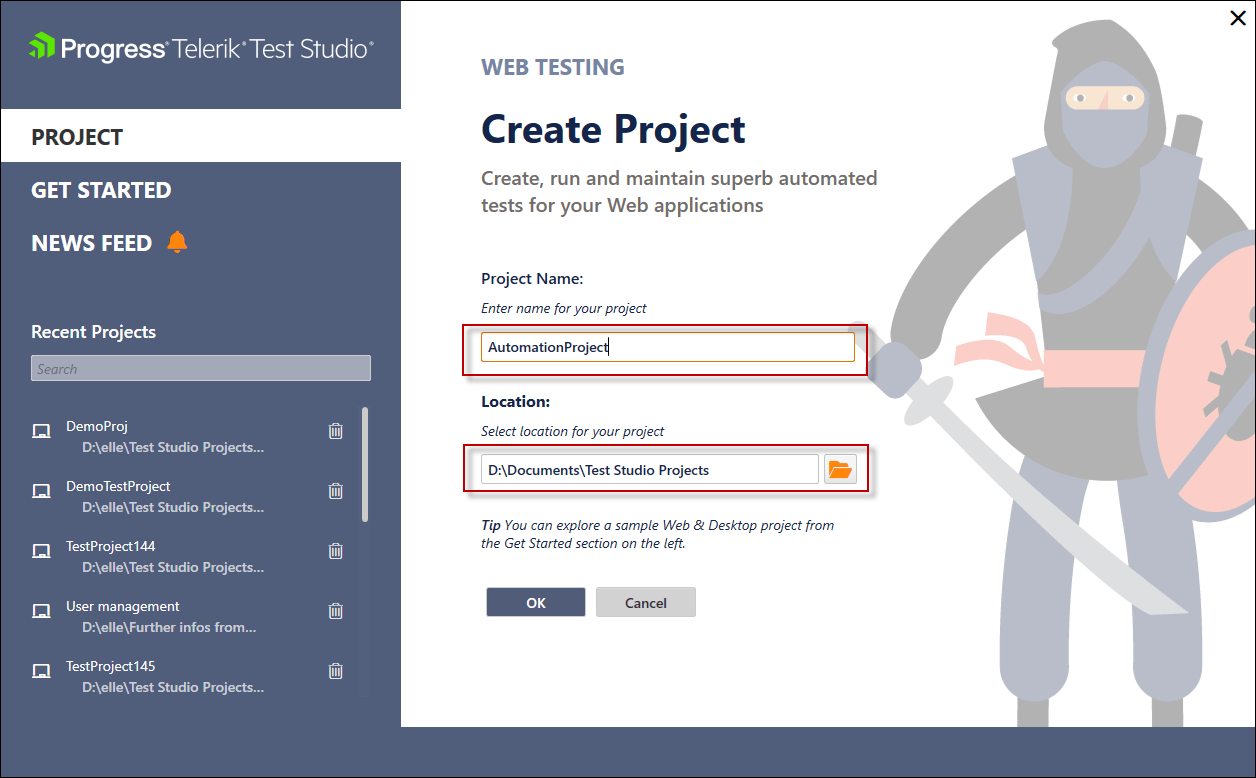Click the TestProject144 computer icon
Image resolution: width=1256 pixels, height=778 pixels.
[x=41, y=551]
